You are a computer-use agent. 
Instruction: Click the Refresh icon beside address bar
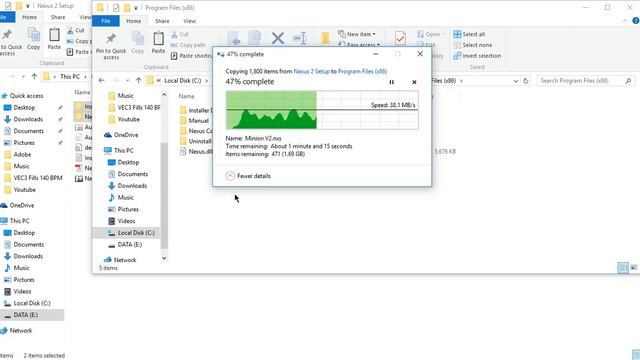[526, 81]
